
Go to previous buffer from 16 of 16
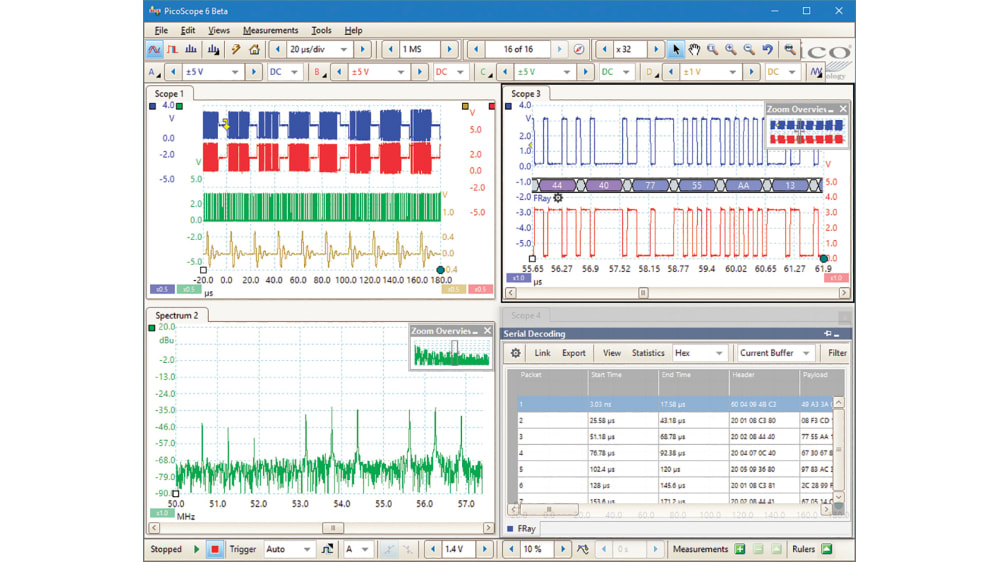pyautogui.click(x=476, y=49)
